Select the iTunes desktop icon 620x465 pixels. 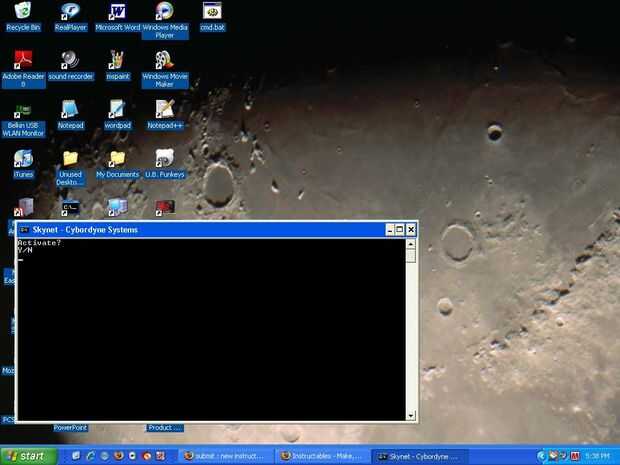pos(23,164)
